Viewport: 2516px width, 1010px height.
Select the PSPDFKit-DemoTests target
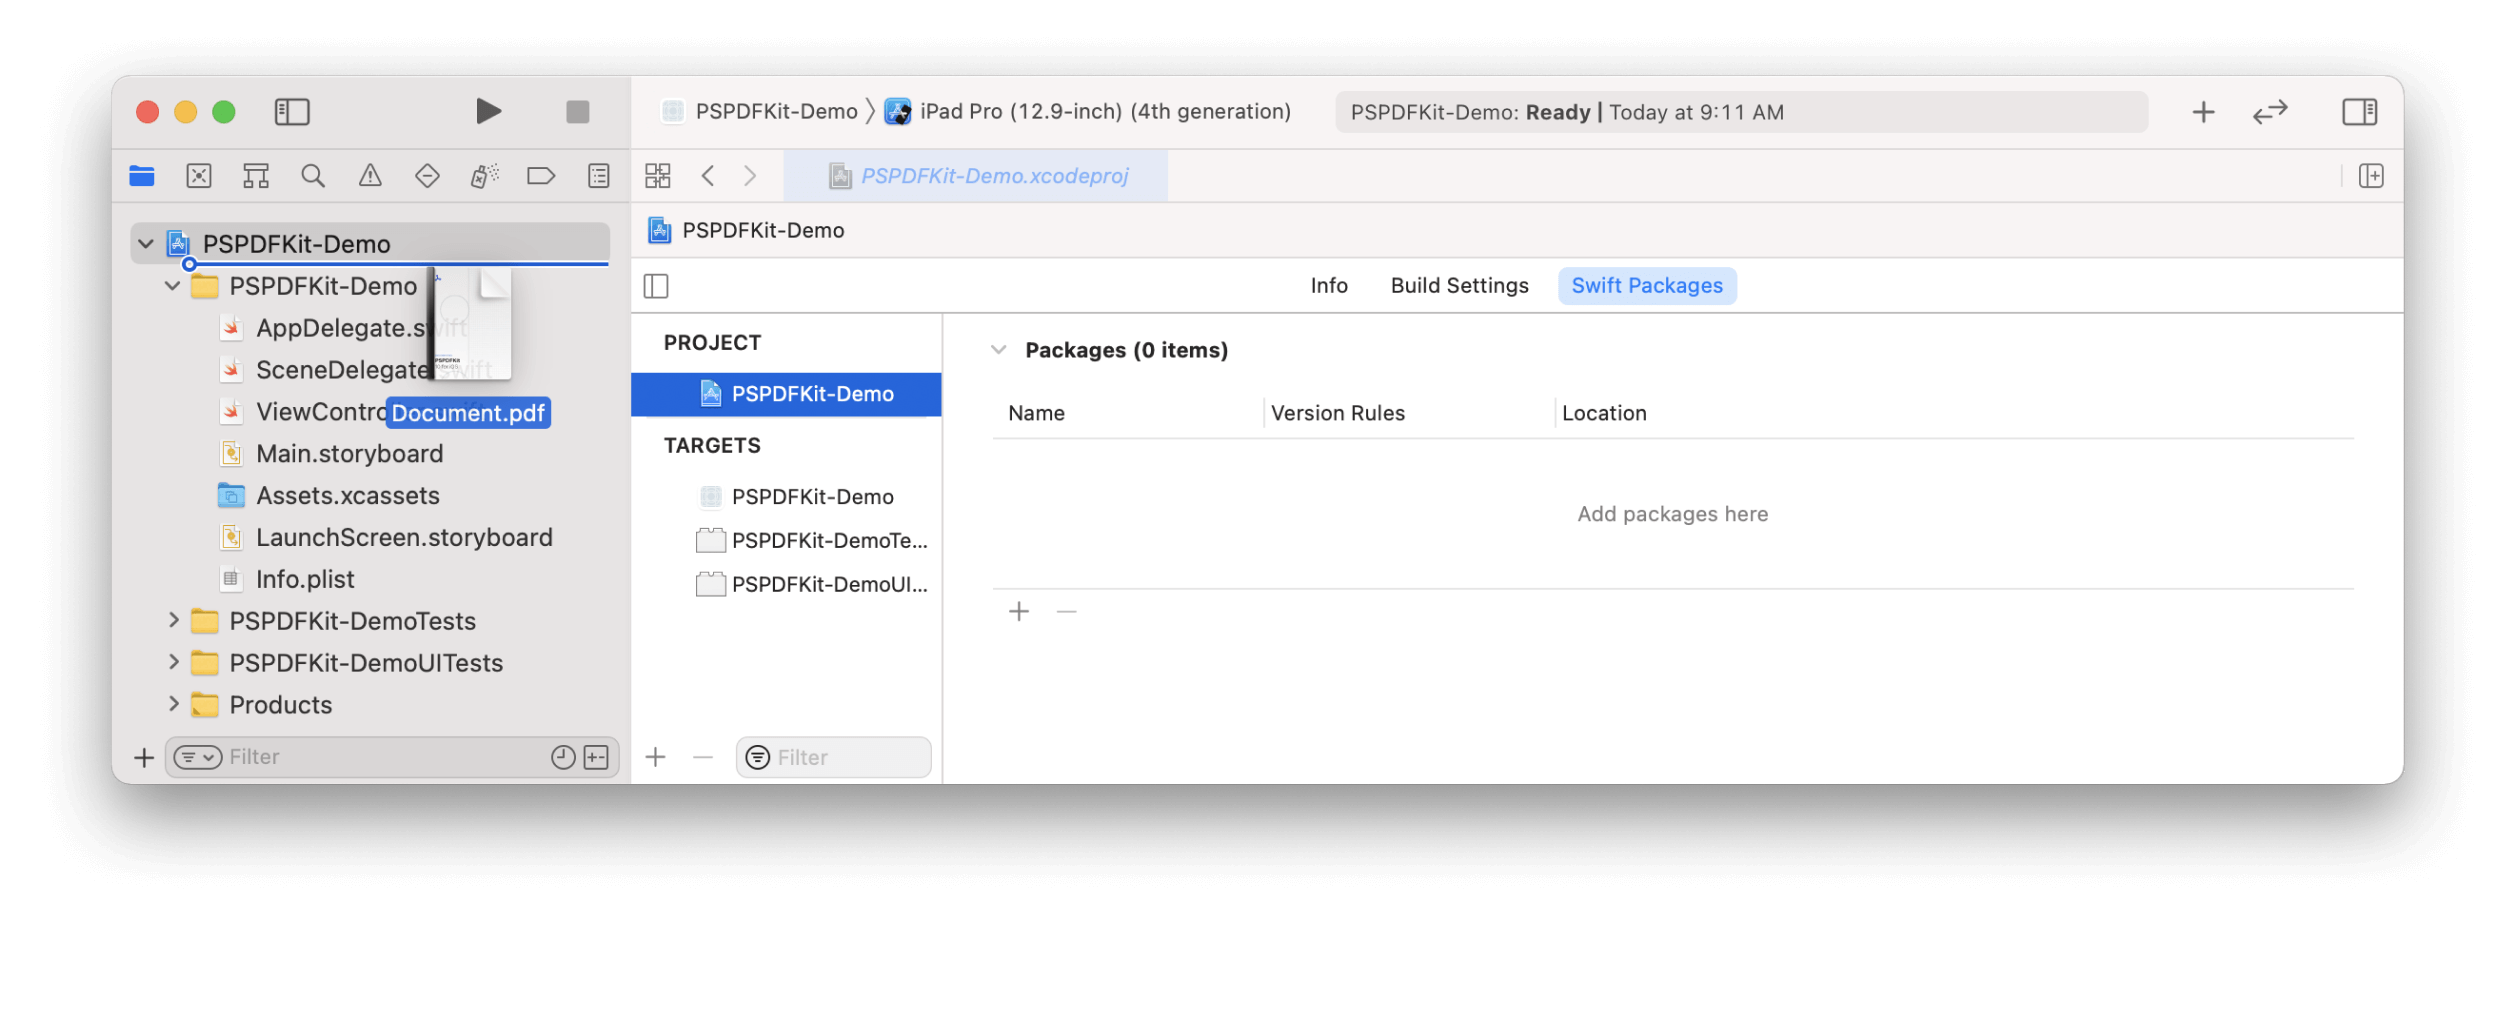click(x=828, y=540)
